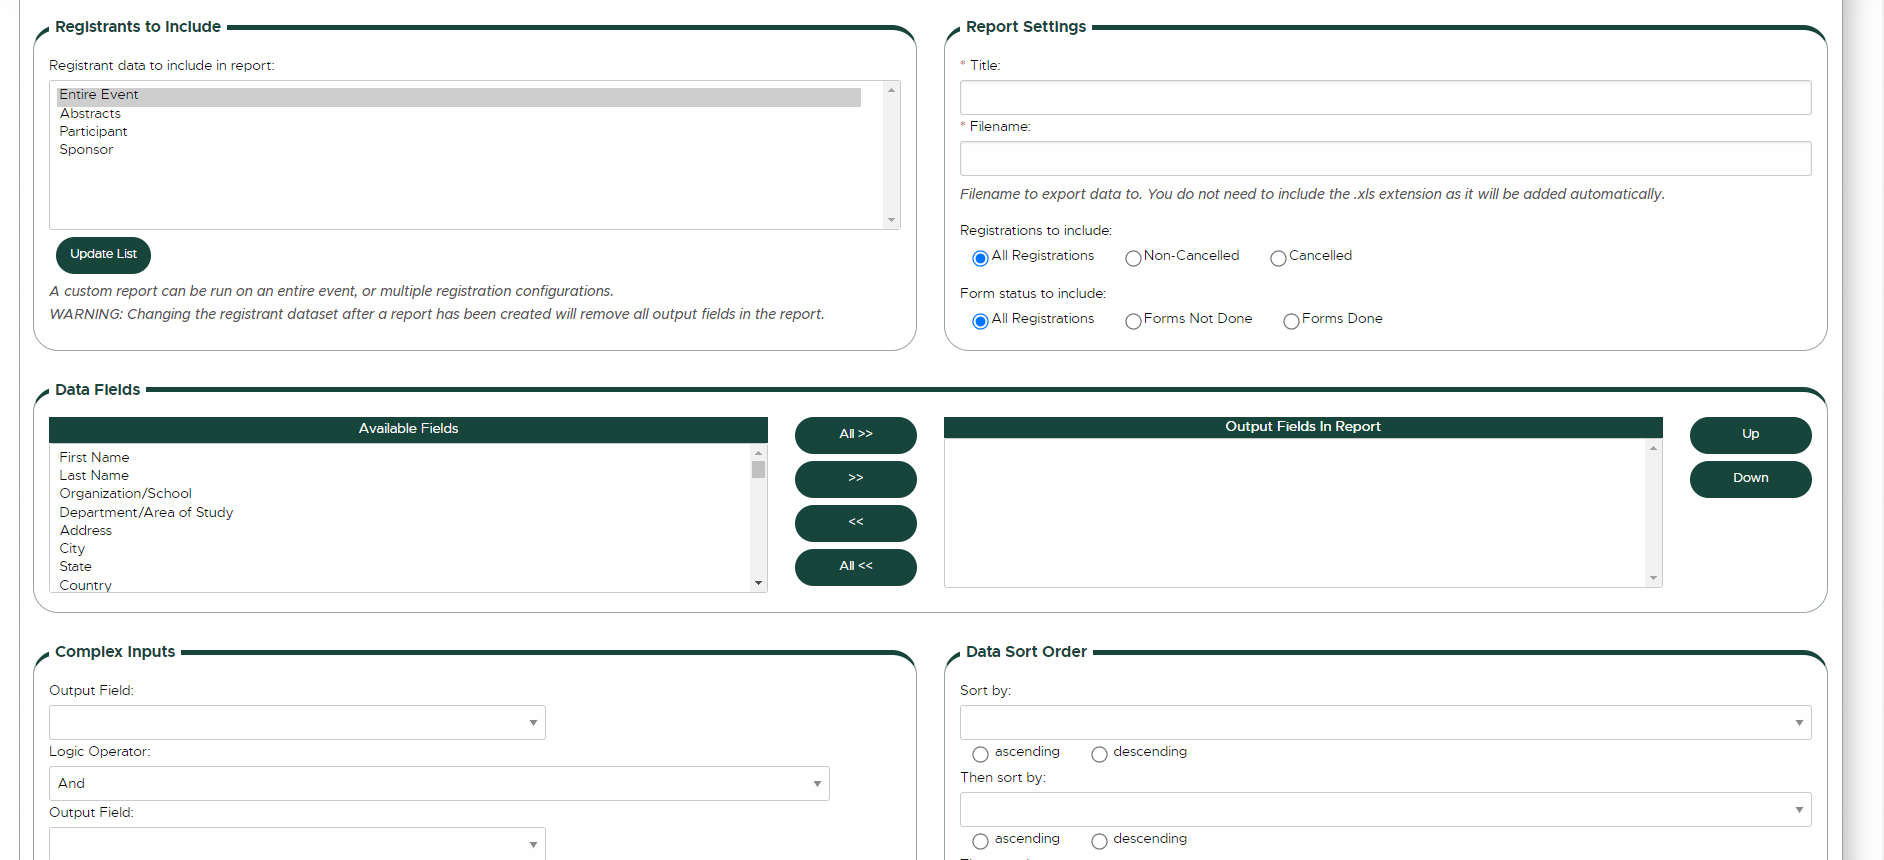Click the Update List button

click(x=103, y=255)
